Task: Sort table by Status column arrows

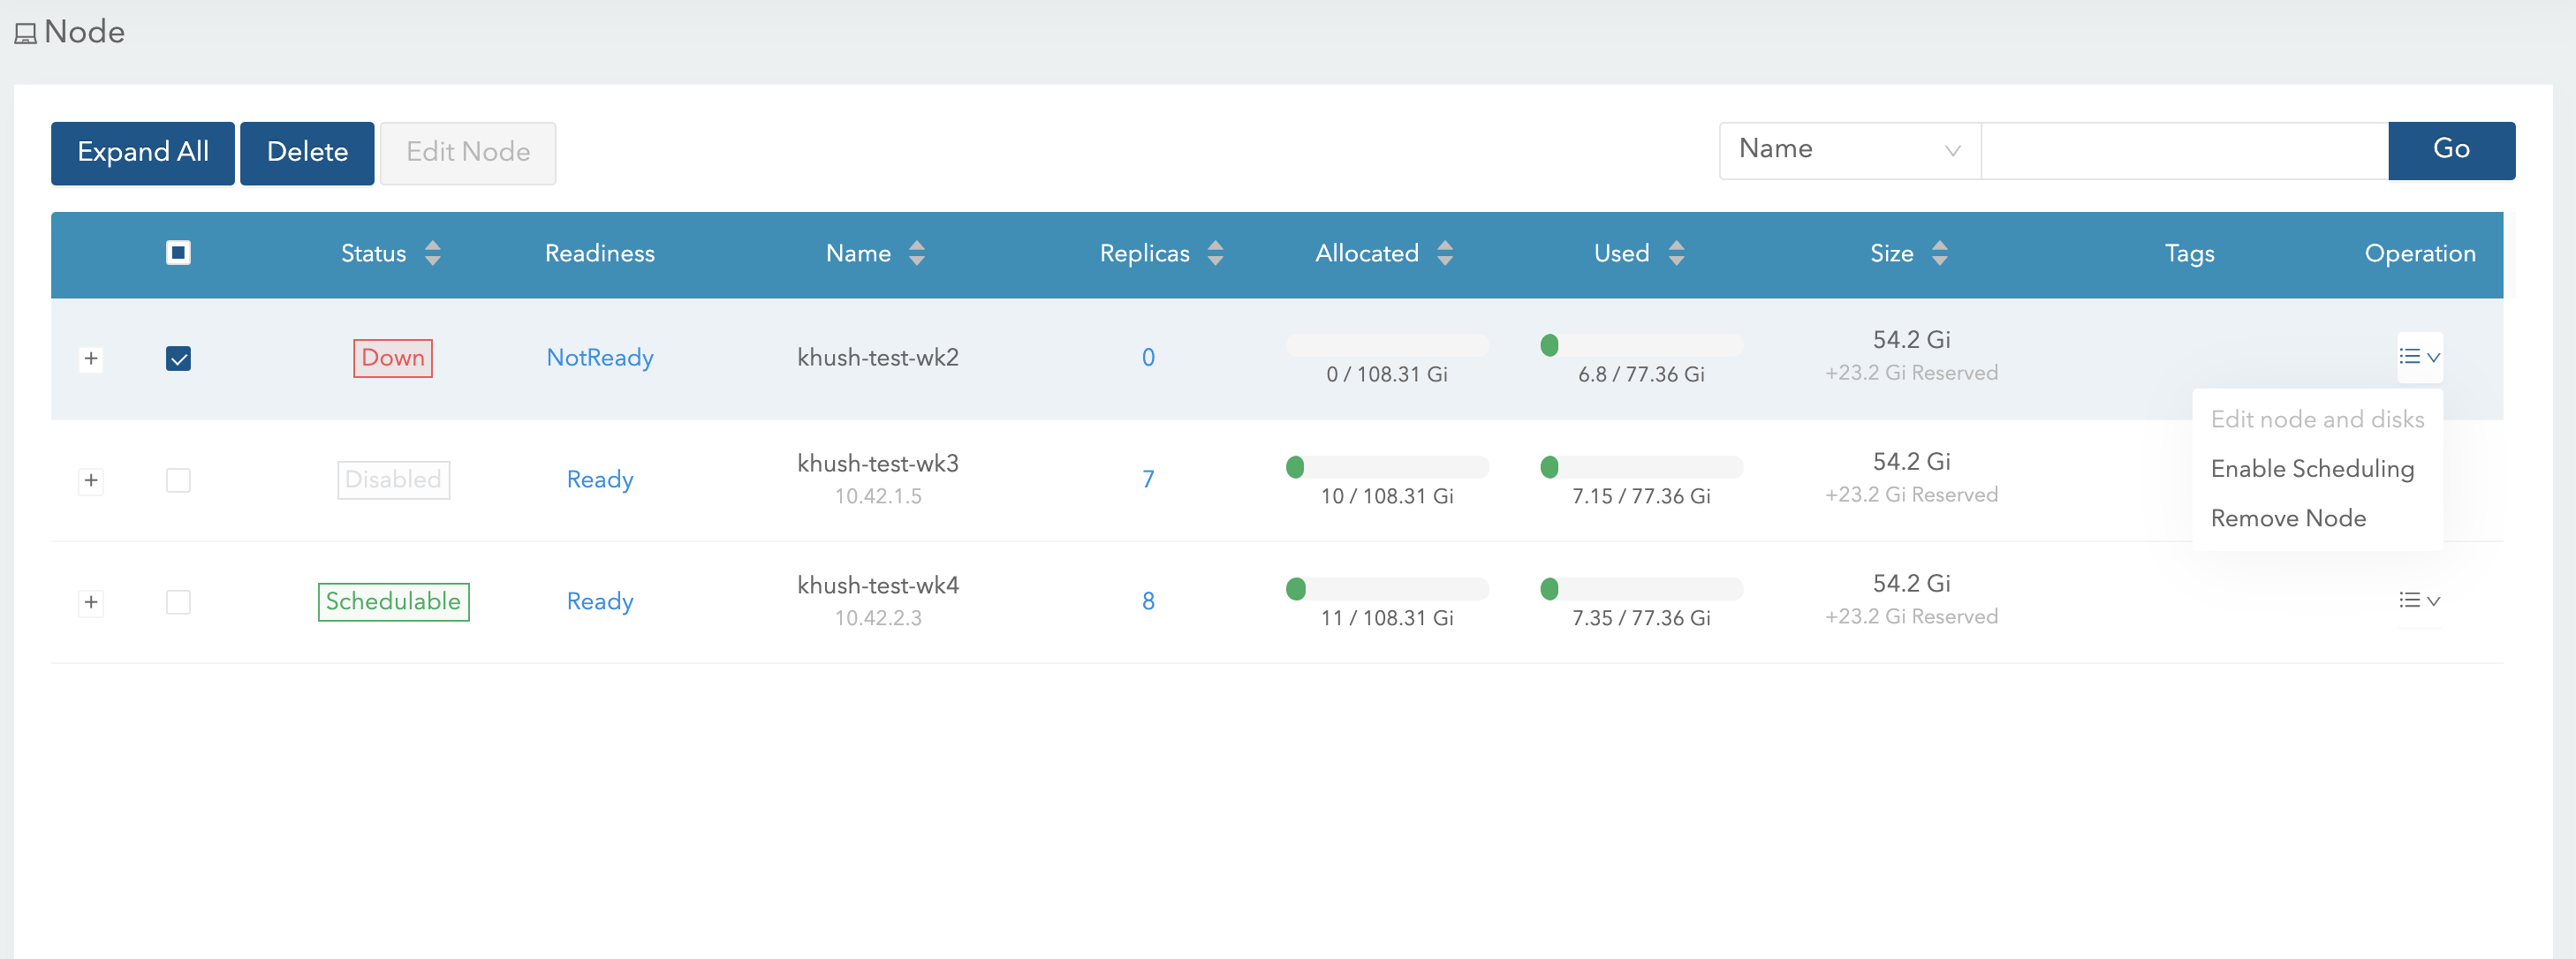Action: (x=432, y=253)
